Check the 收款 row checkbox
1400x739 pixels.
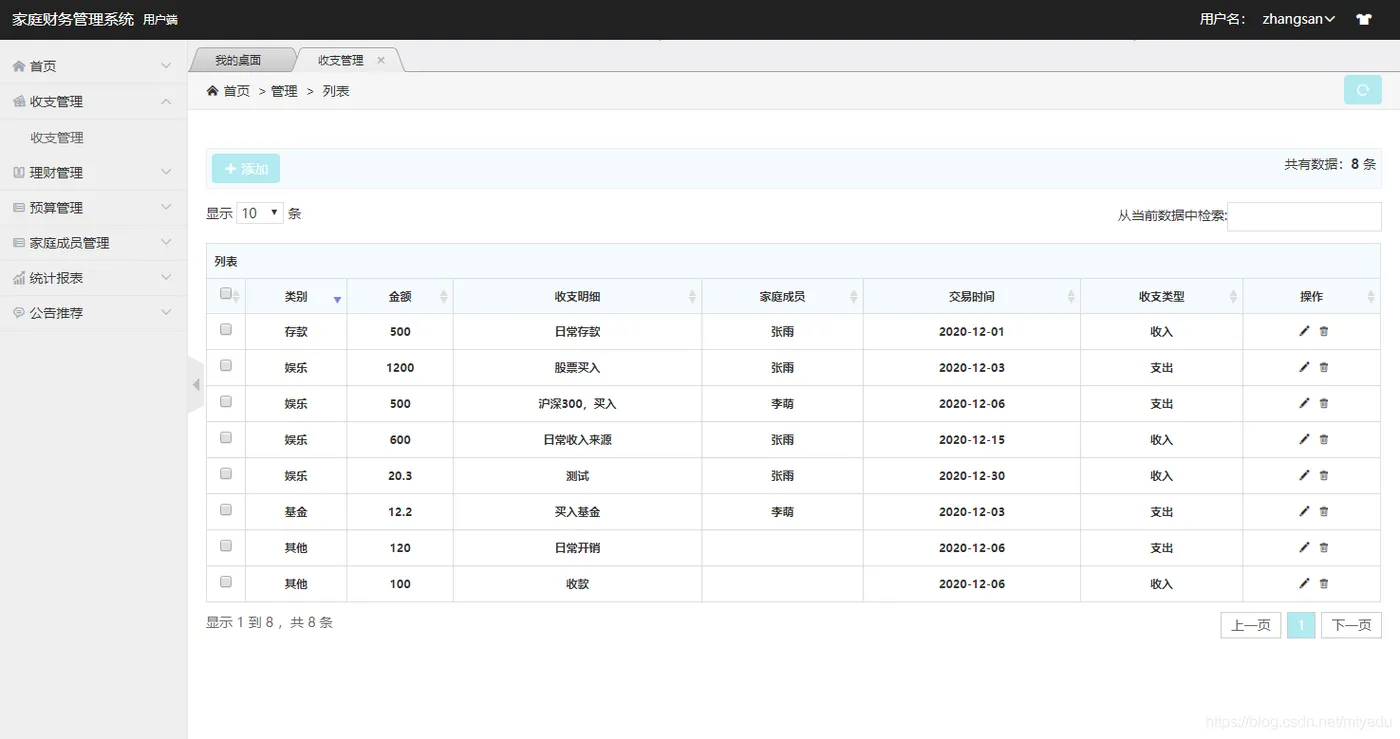[226, 581]
